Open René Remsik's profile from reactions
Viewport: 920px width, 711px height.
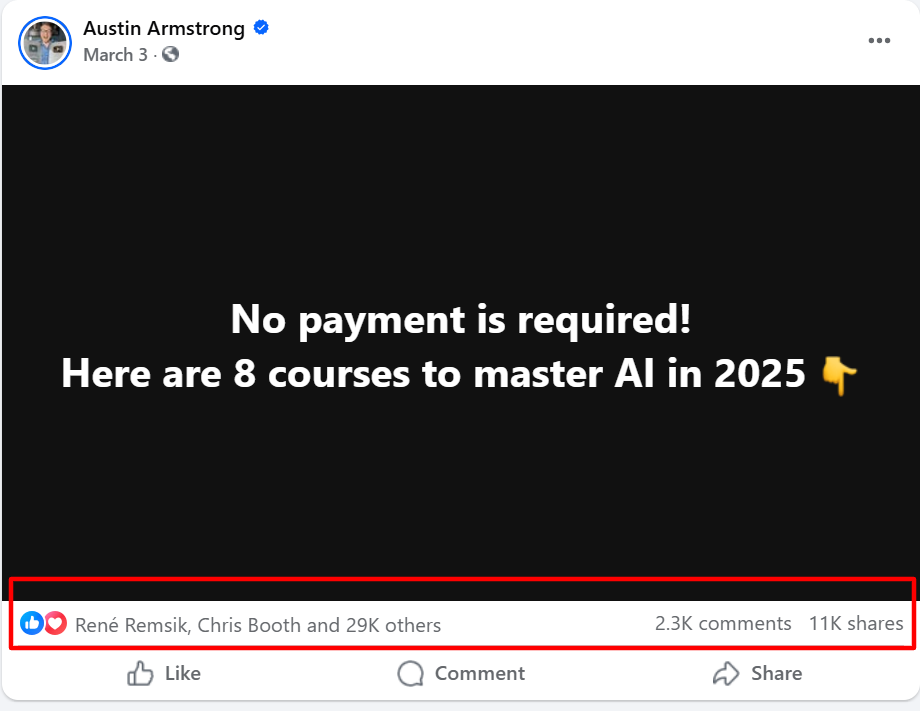click(131, 625)
